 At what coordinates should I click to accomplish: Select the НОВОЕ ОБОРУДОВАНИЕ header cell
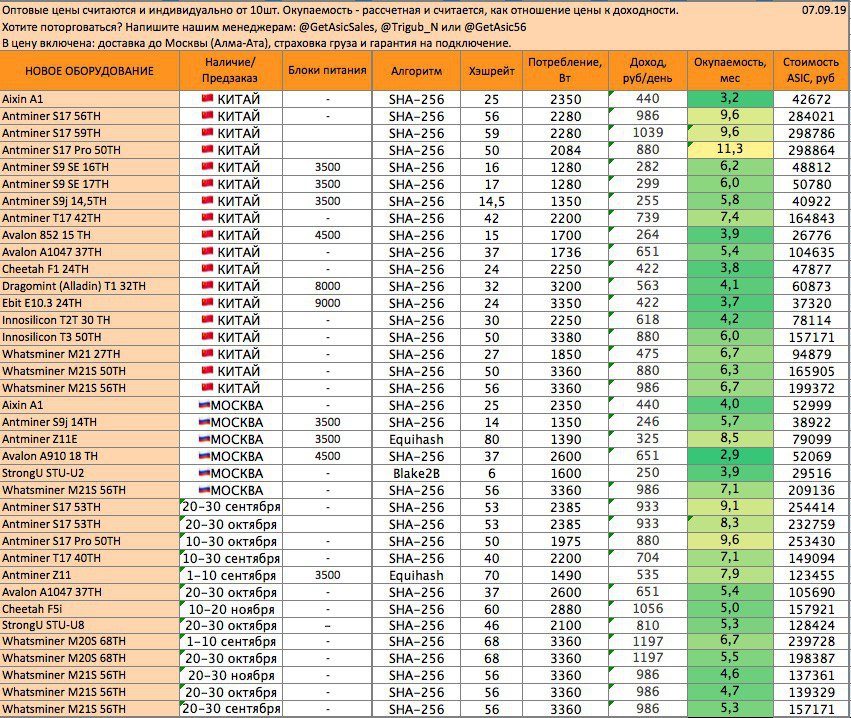click(x=90, y=71)
